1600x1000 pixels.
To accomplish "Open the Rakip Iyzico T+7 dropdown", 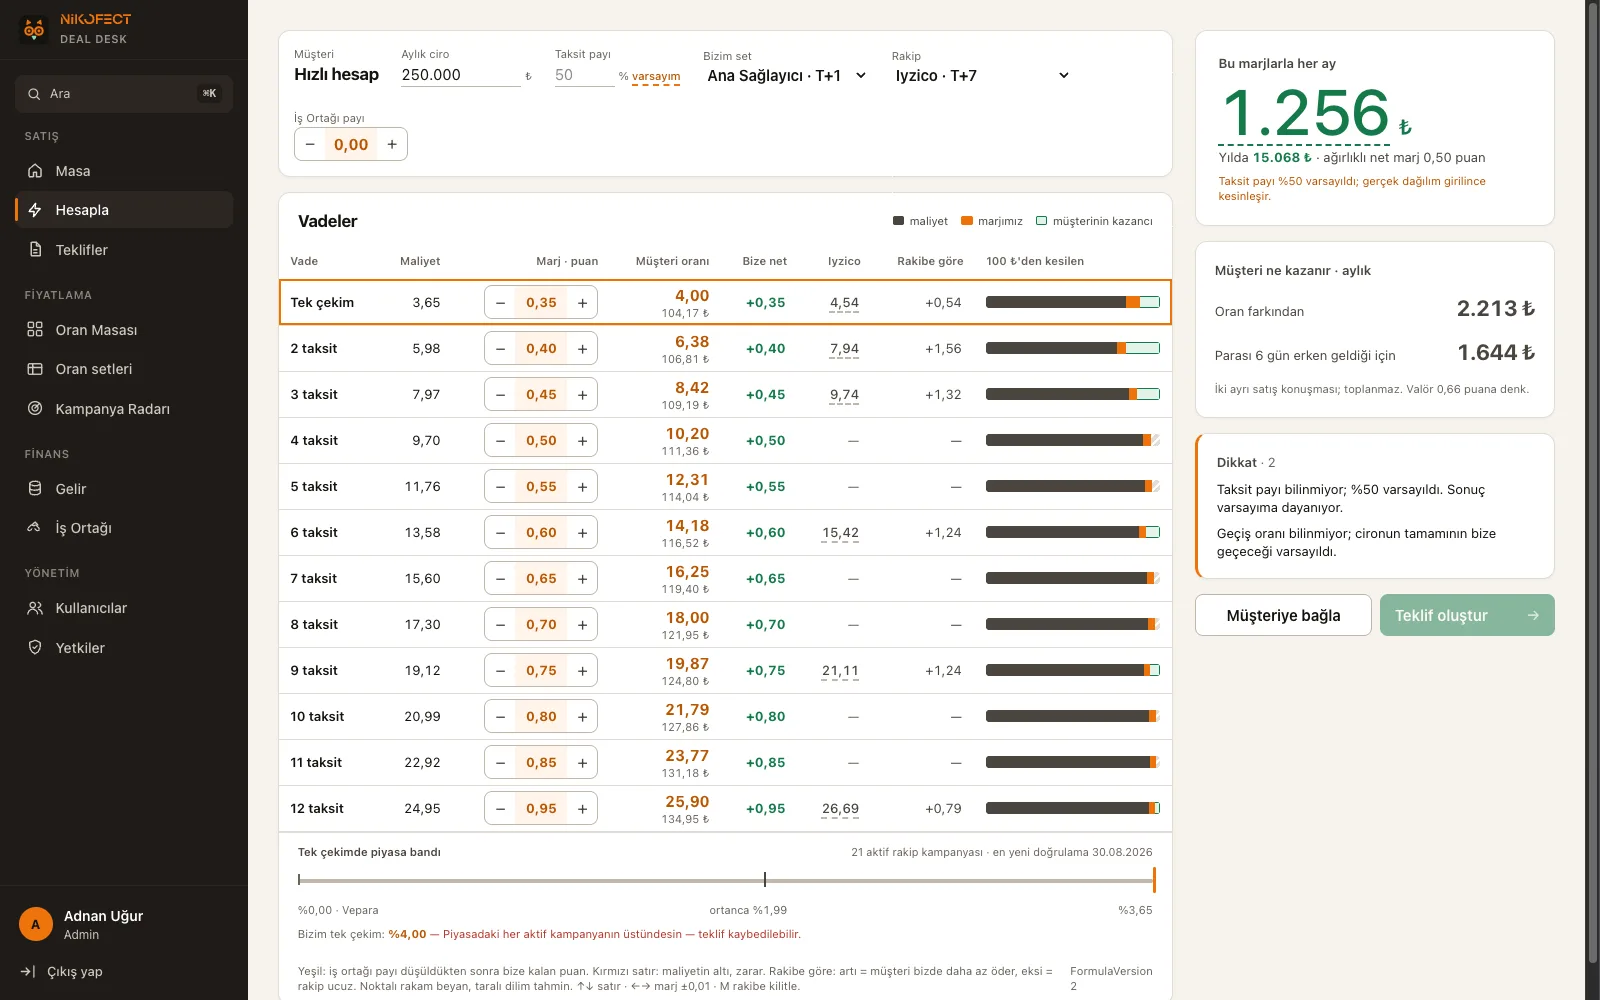I will coord(982,76).
